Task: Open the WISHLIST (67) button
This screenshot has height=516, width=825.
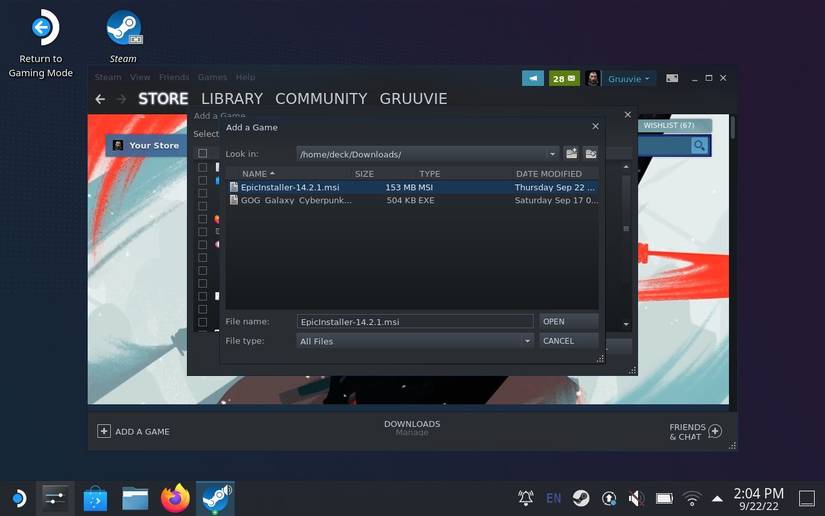Action: (x=675, y=125)
